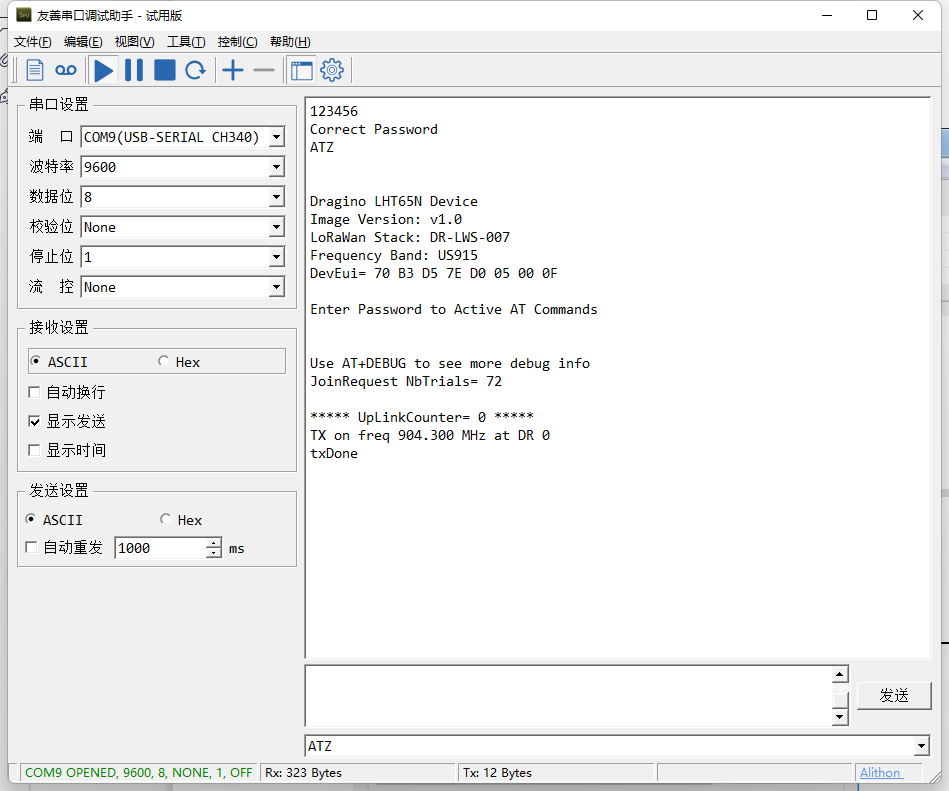
Task: Open the Alithon link in status bar
Action: click(880, 773)
